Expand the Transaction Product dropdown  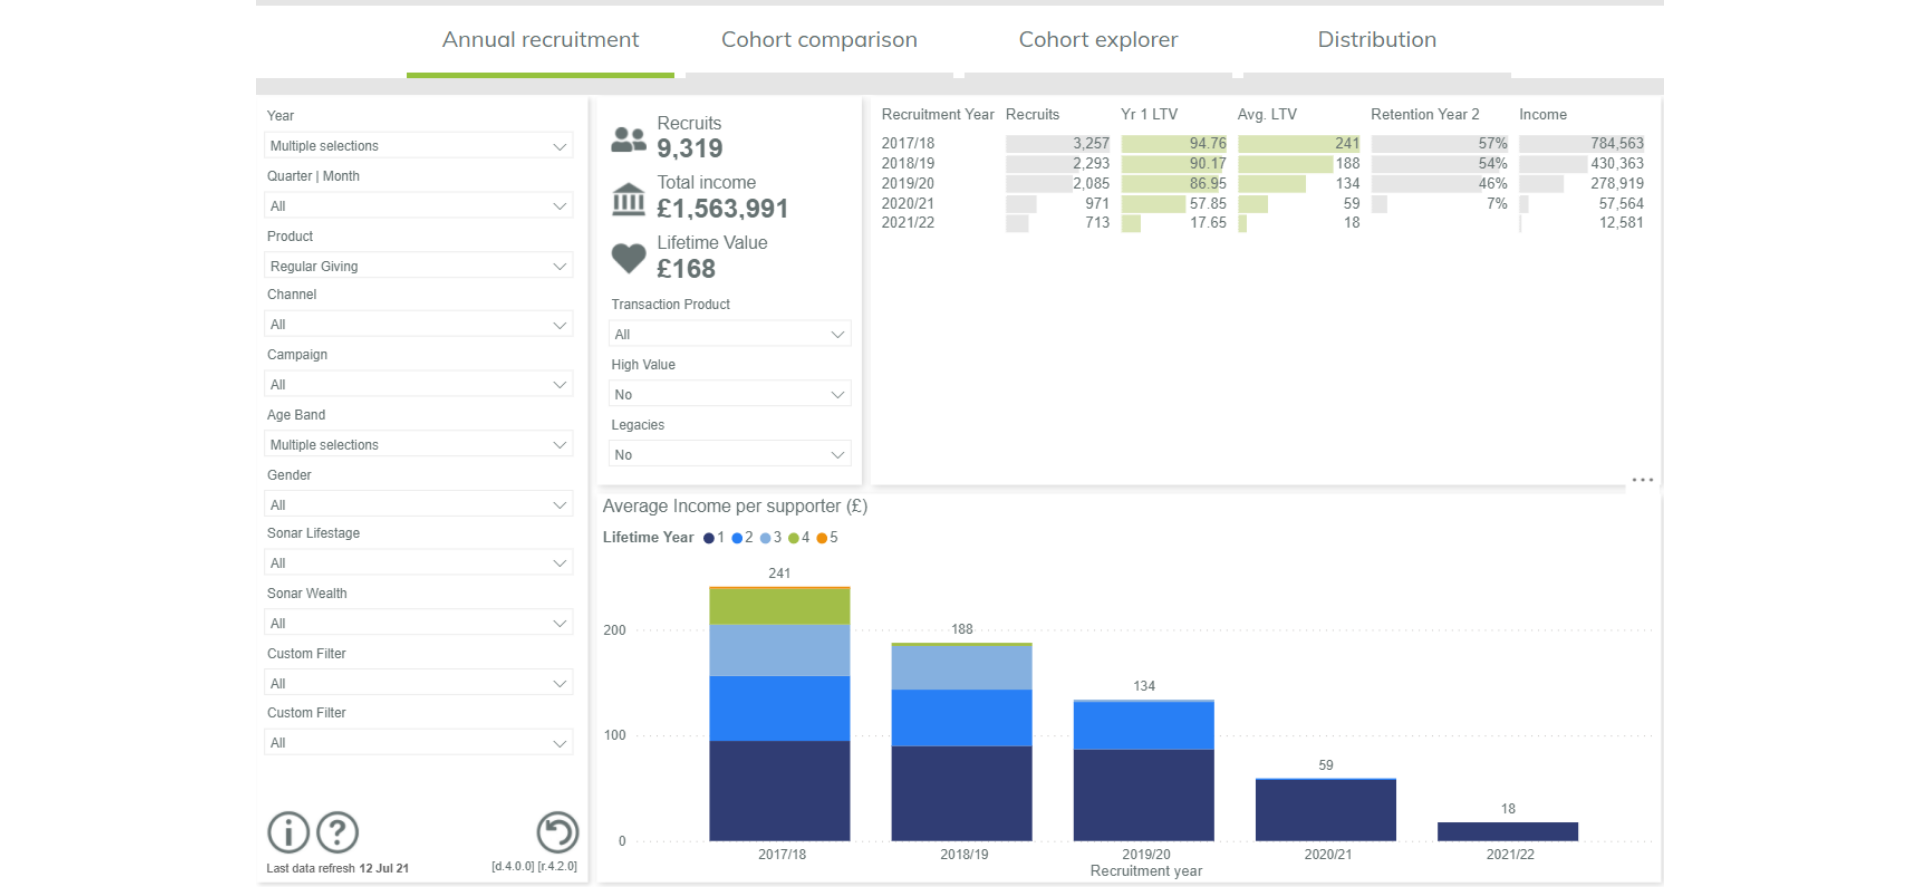click(730, 334)
